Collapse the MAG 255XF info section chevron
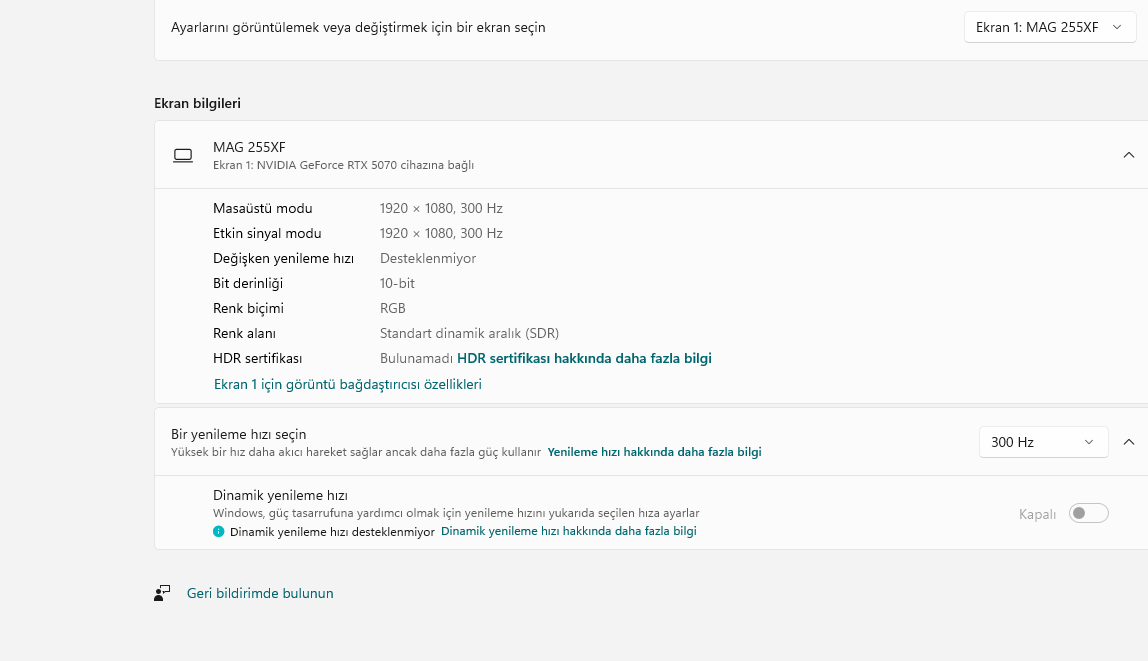The height and width of the screenshot is (661, 1148). click(1128, 155)
